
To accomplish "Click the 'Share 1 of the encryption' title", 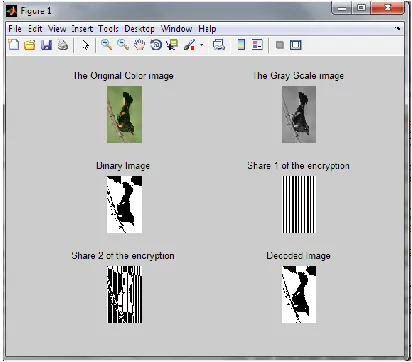I will coord(298,166).
